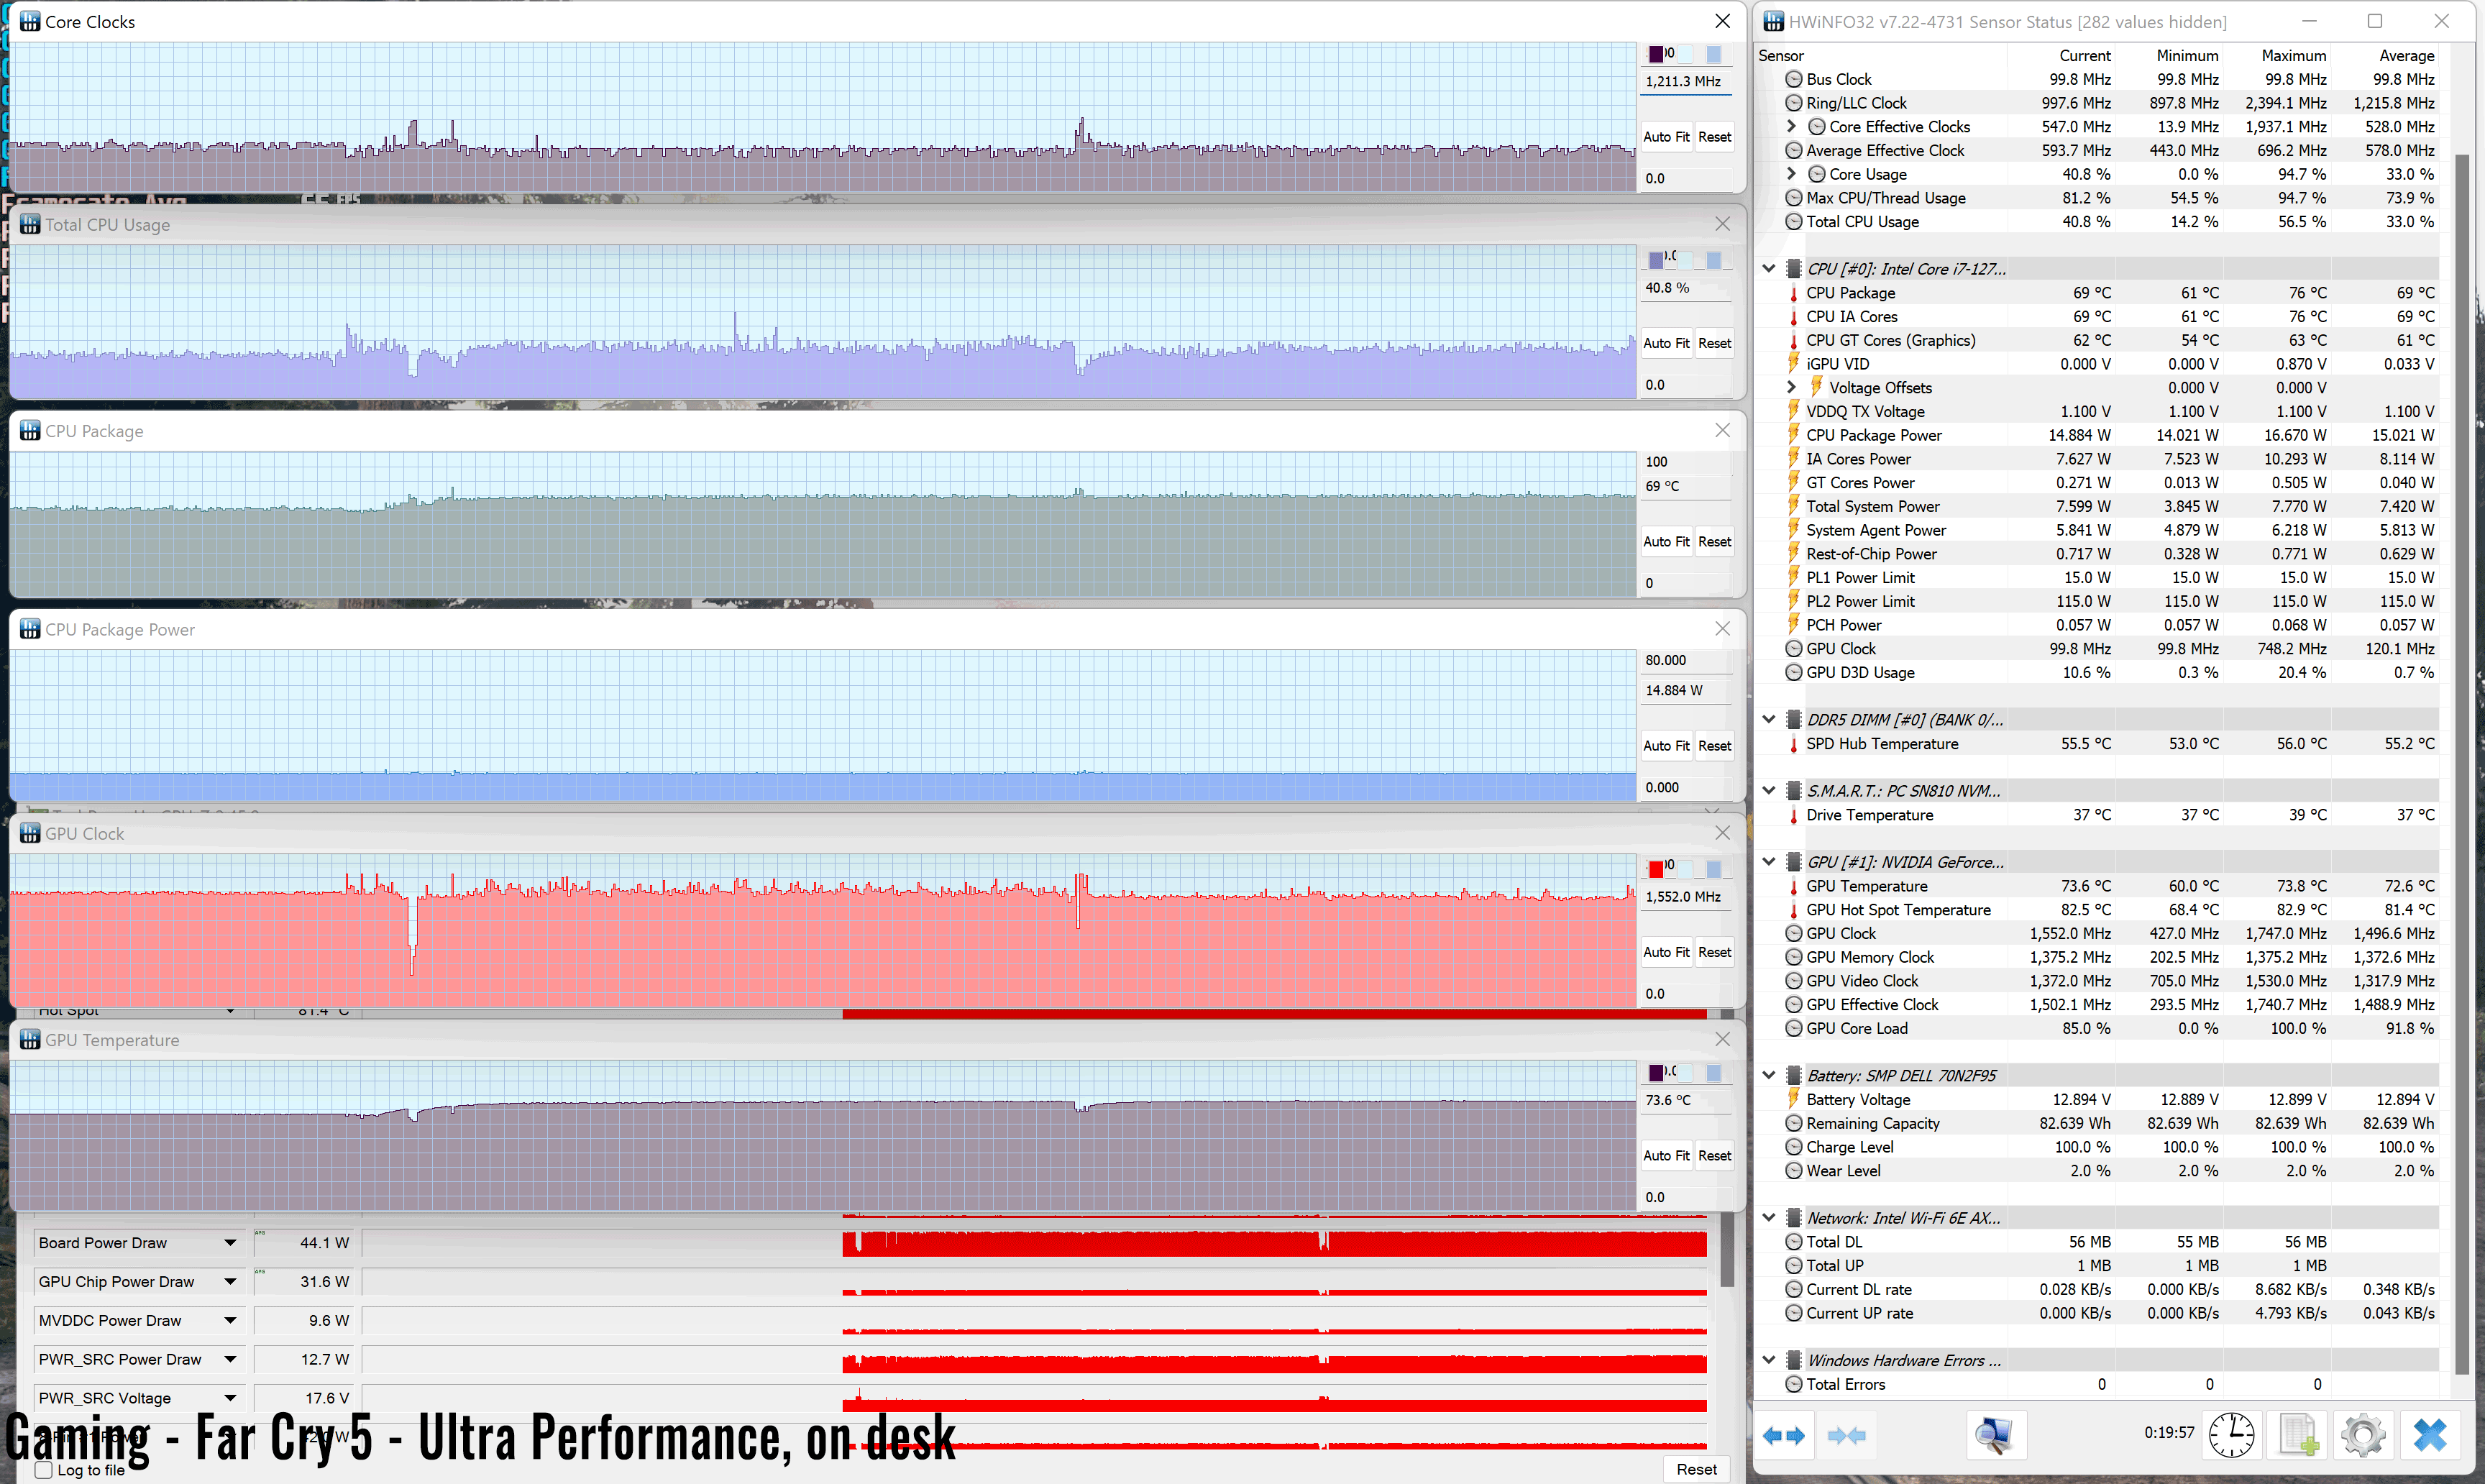Collapse the CPU [#0] Intel Core group
This screenshot has width=2485, height=1484.
point(1768,269)
